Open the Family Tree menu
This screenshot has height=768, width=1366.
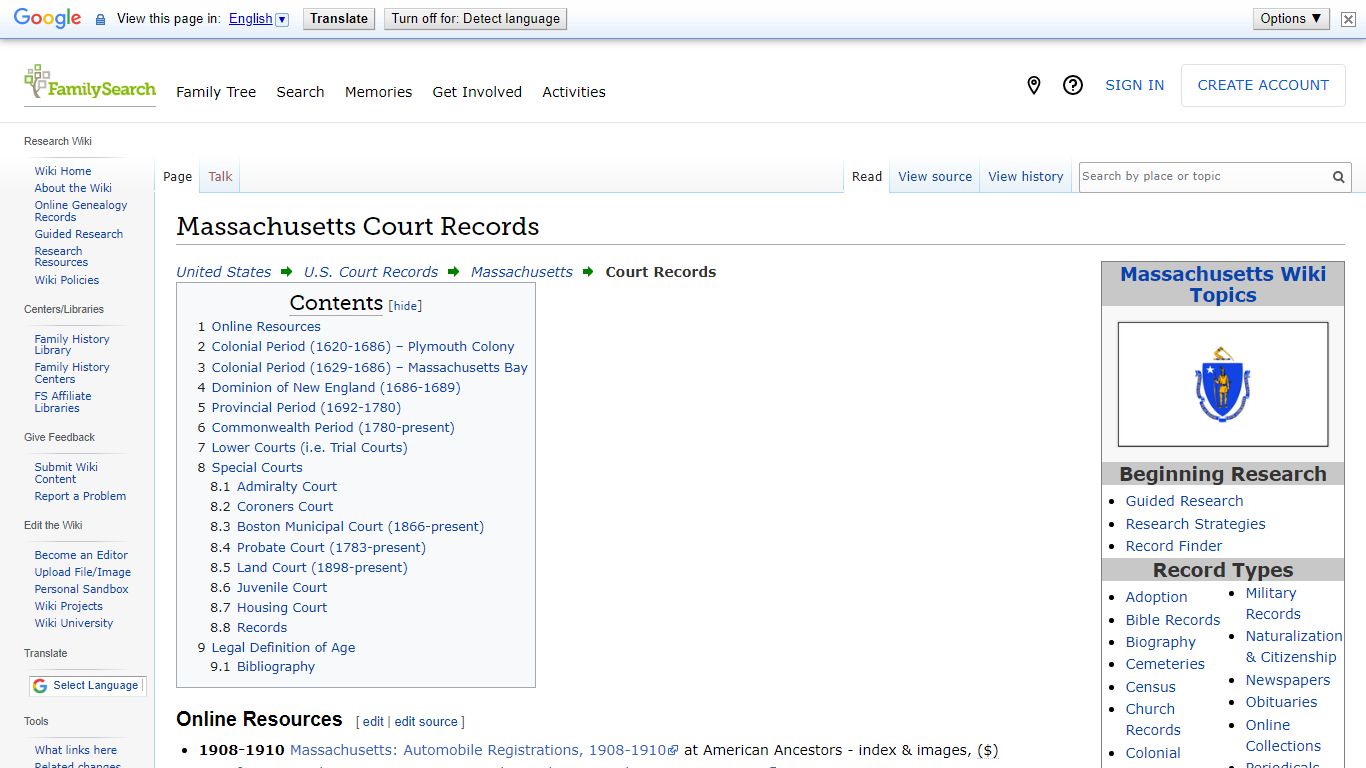pyautogui.click(x=216, y=92)
